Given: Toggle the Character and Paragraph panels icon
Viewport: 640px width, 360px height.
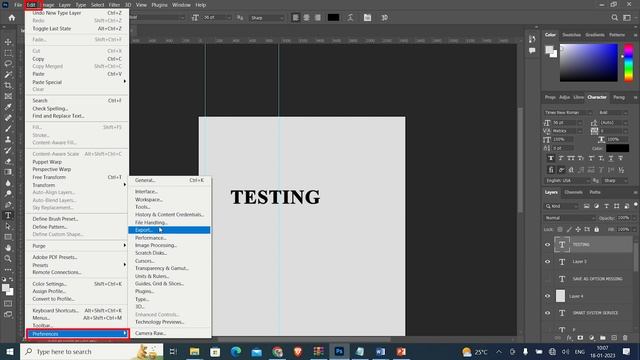Looking at the screenshot, I should (367, 18).
